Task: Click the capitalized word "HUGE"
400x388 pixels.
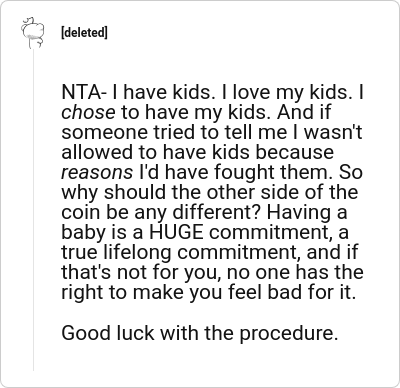Action: coord(176,232)
